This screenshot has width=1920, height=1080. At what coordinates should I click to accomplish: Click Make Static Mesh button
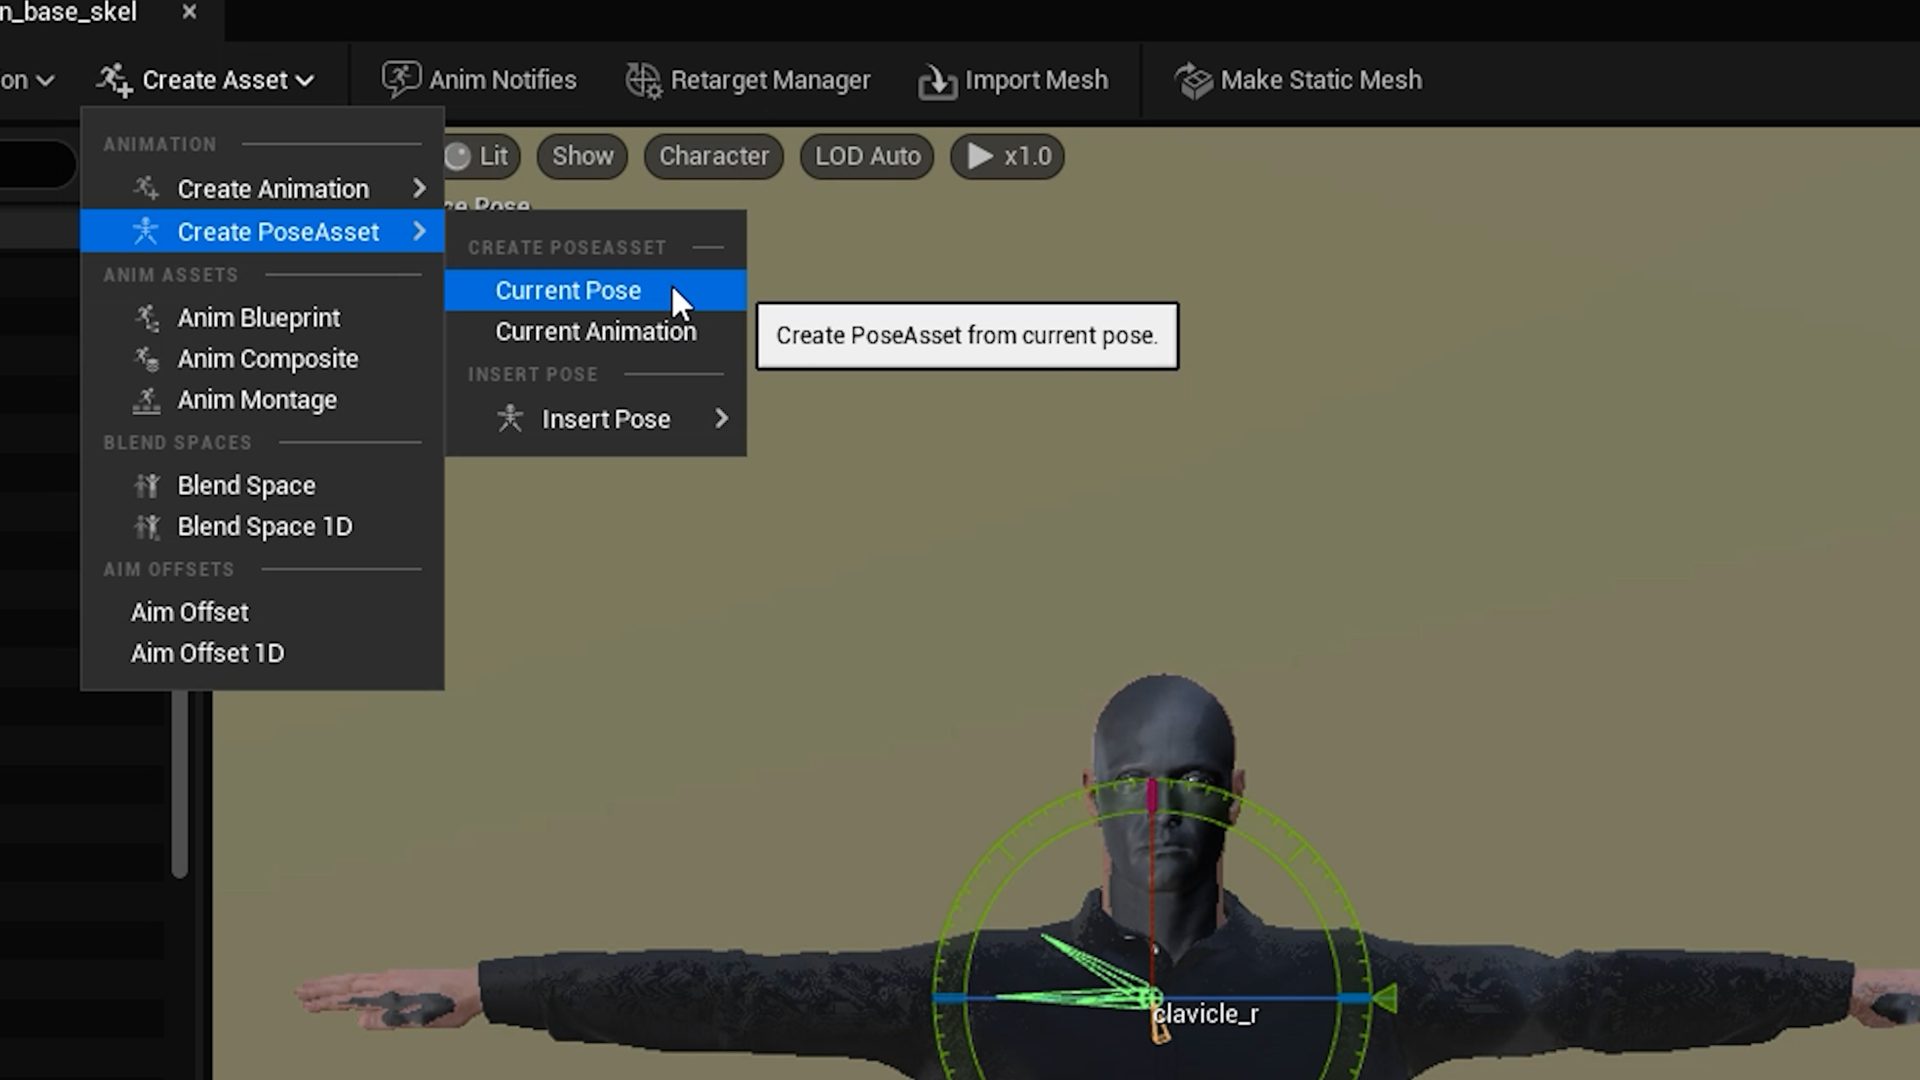1298,80
